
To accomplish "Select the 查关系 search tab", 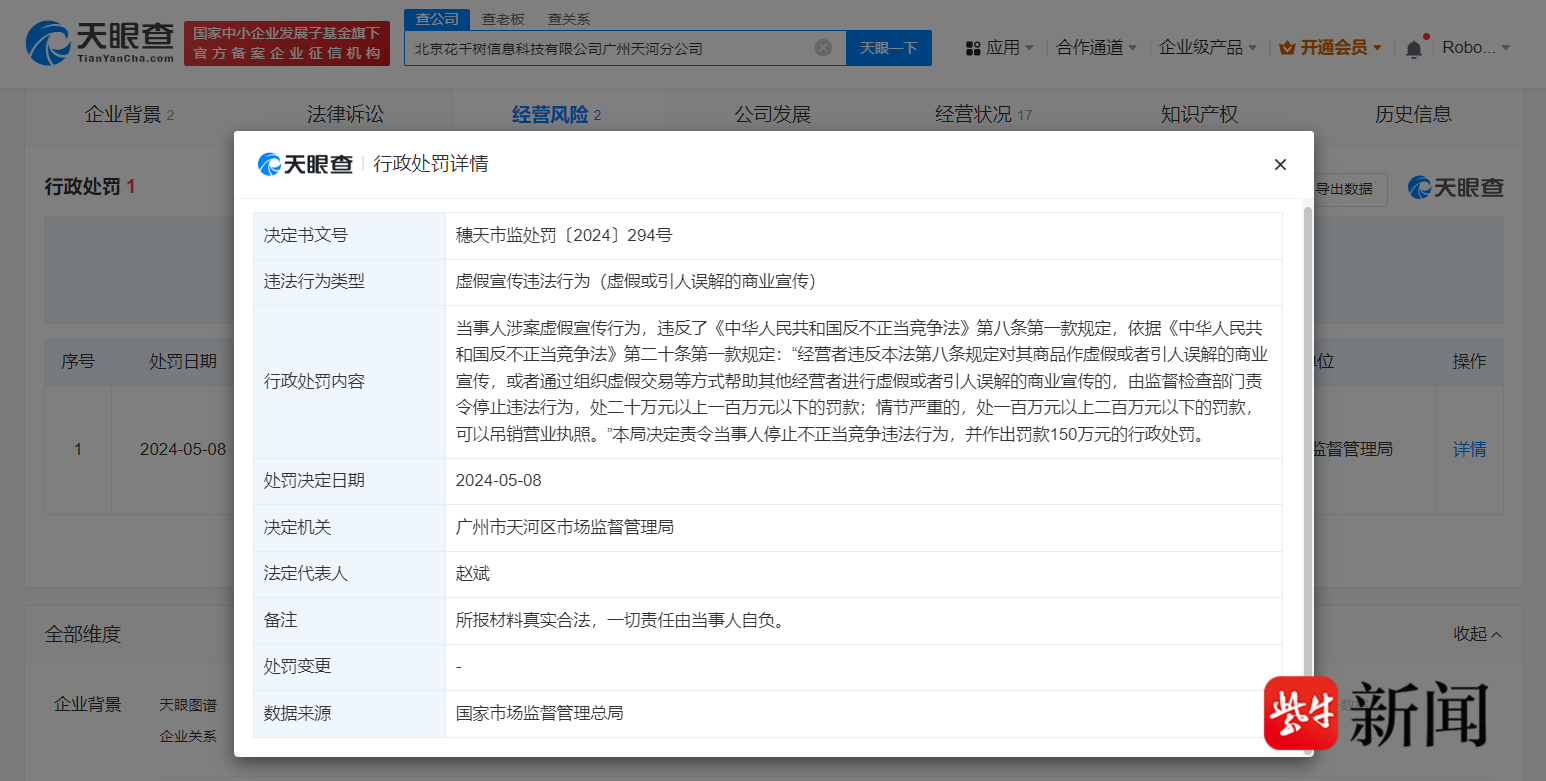I will 569,19.
